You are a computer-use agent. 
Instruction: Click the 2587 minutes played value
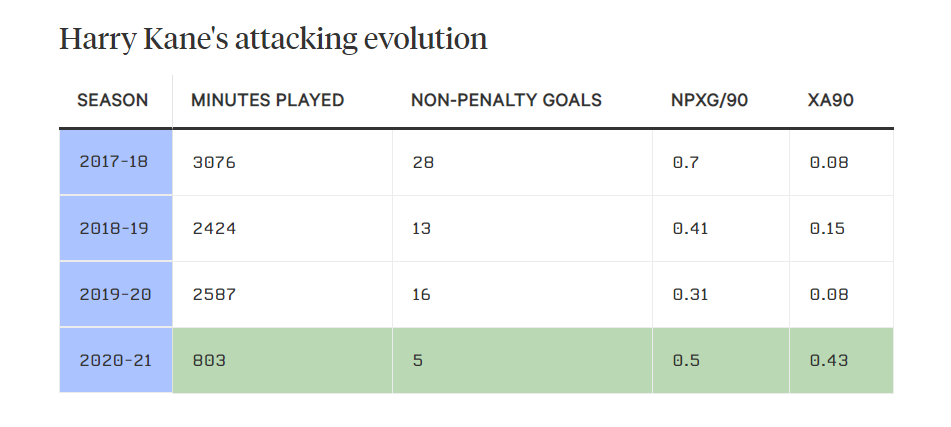(x=214, y=294)
